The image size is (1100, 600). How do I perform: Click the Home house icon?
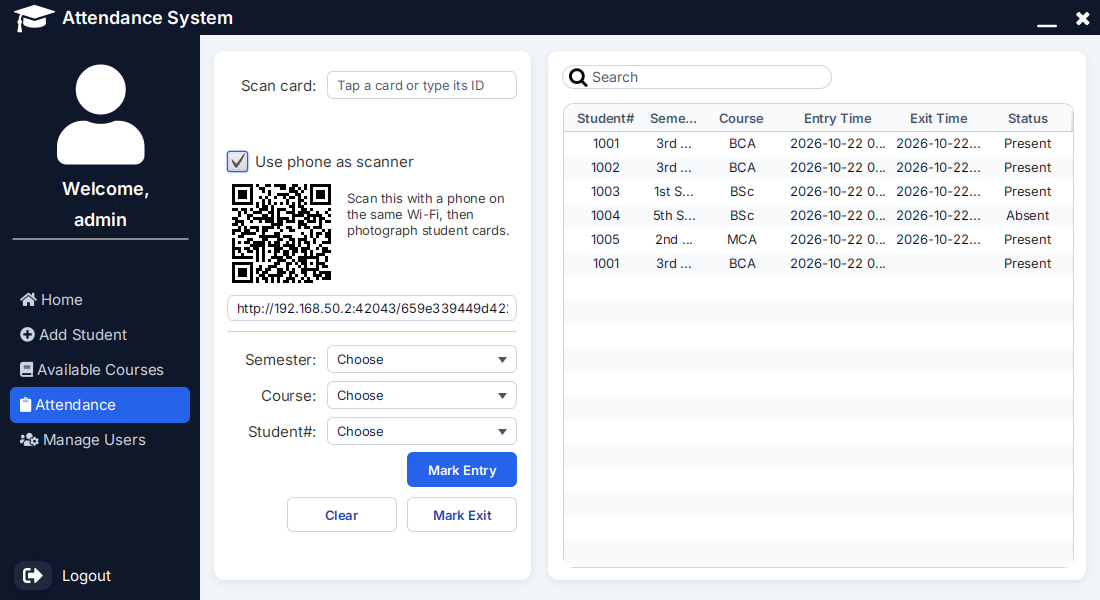coord(28,300)
